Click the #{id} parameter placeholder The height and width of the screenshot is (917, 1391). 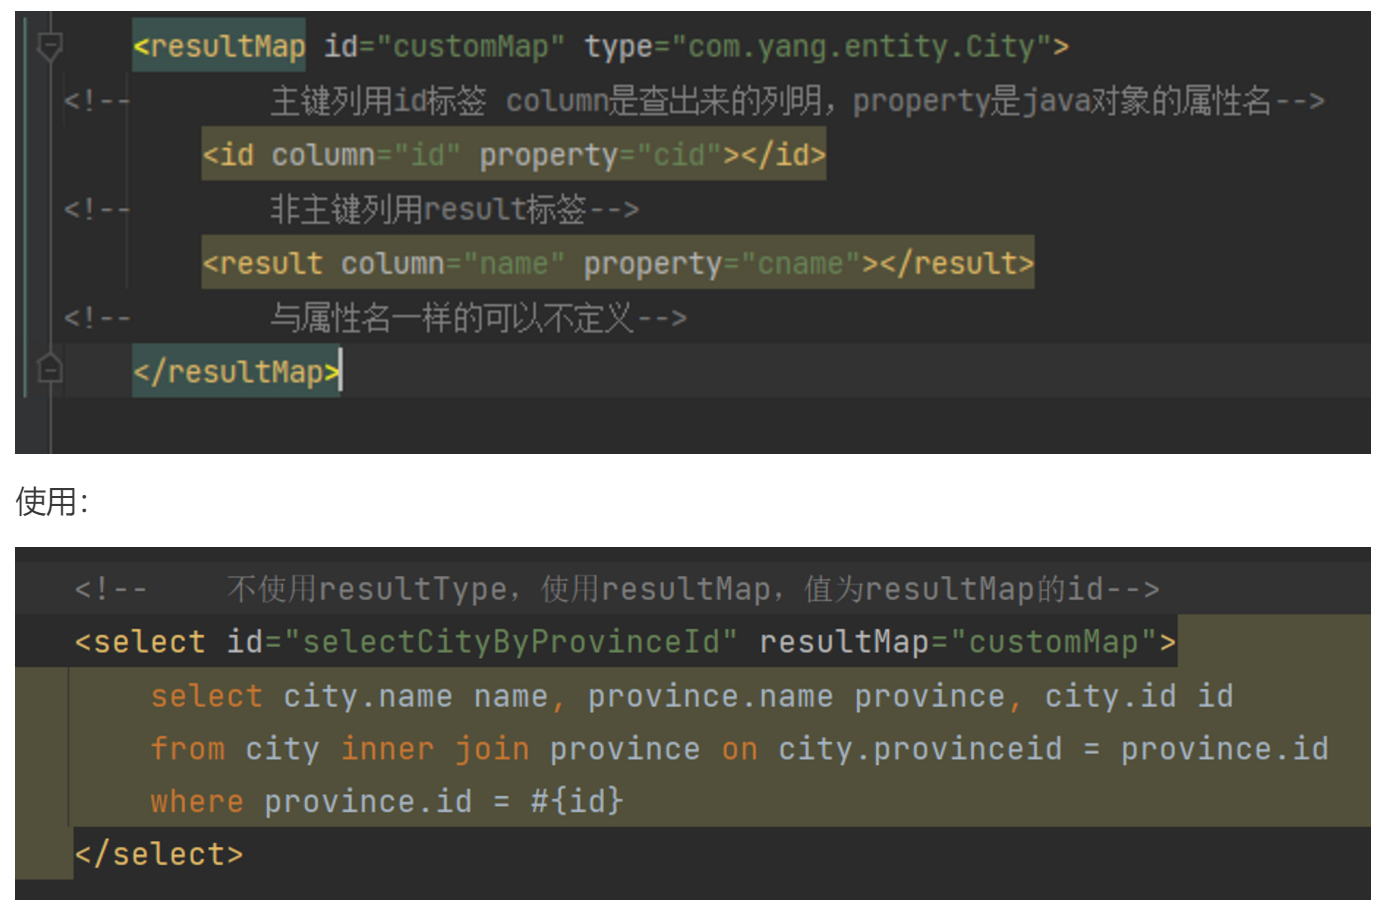577,801
